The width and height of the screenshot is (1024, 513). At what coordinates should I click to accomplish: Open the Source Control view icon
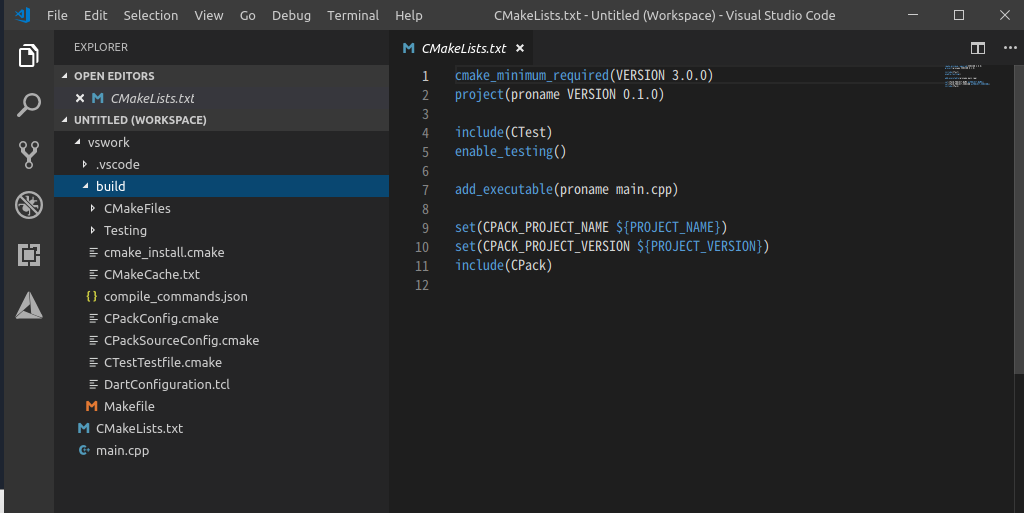coord(28,155)
